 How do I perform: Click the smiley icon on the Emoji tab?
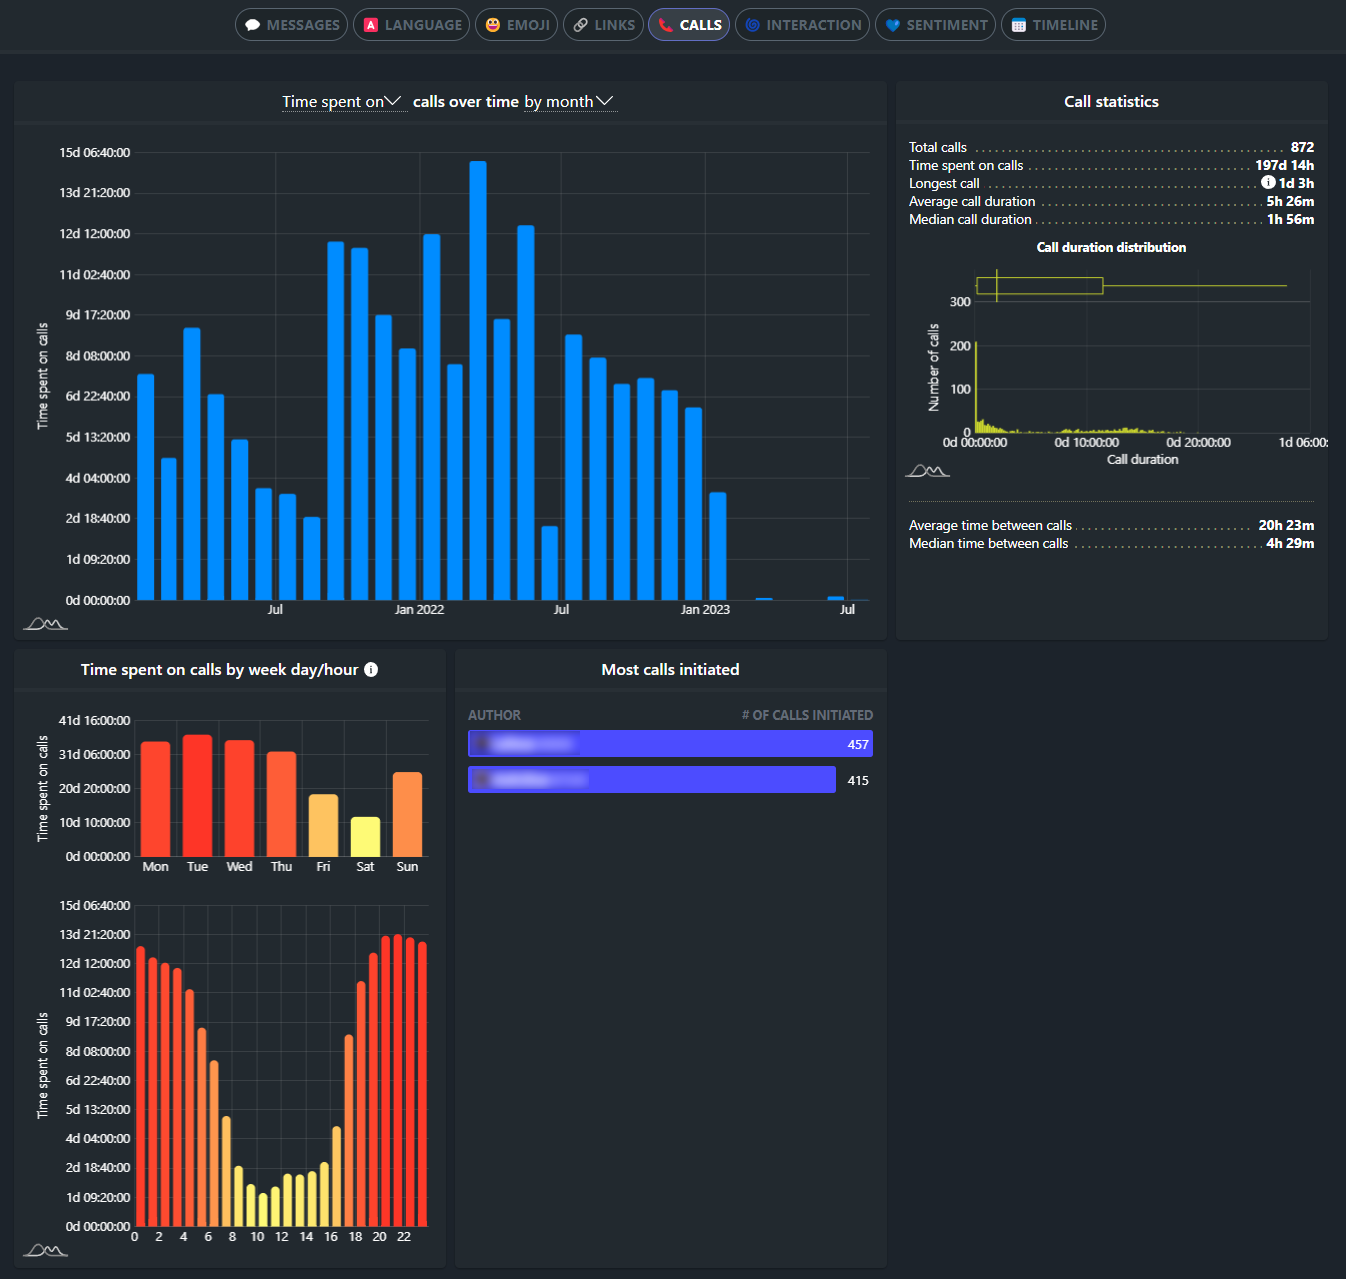tap(491, 24)
